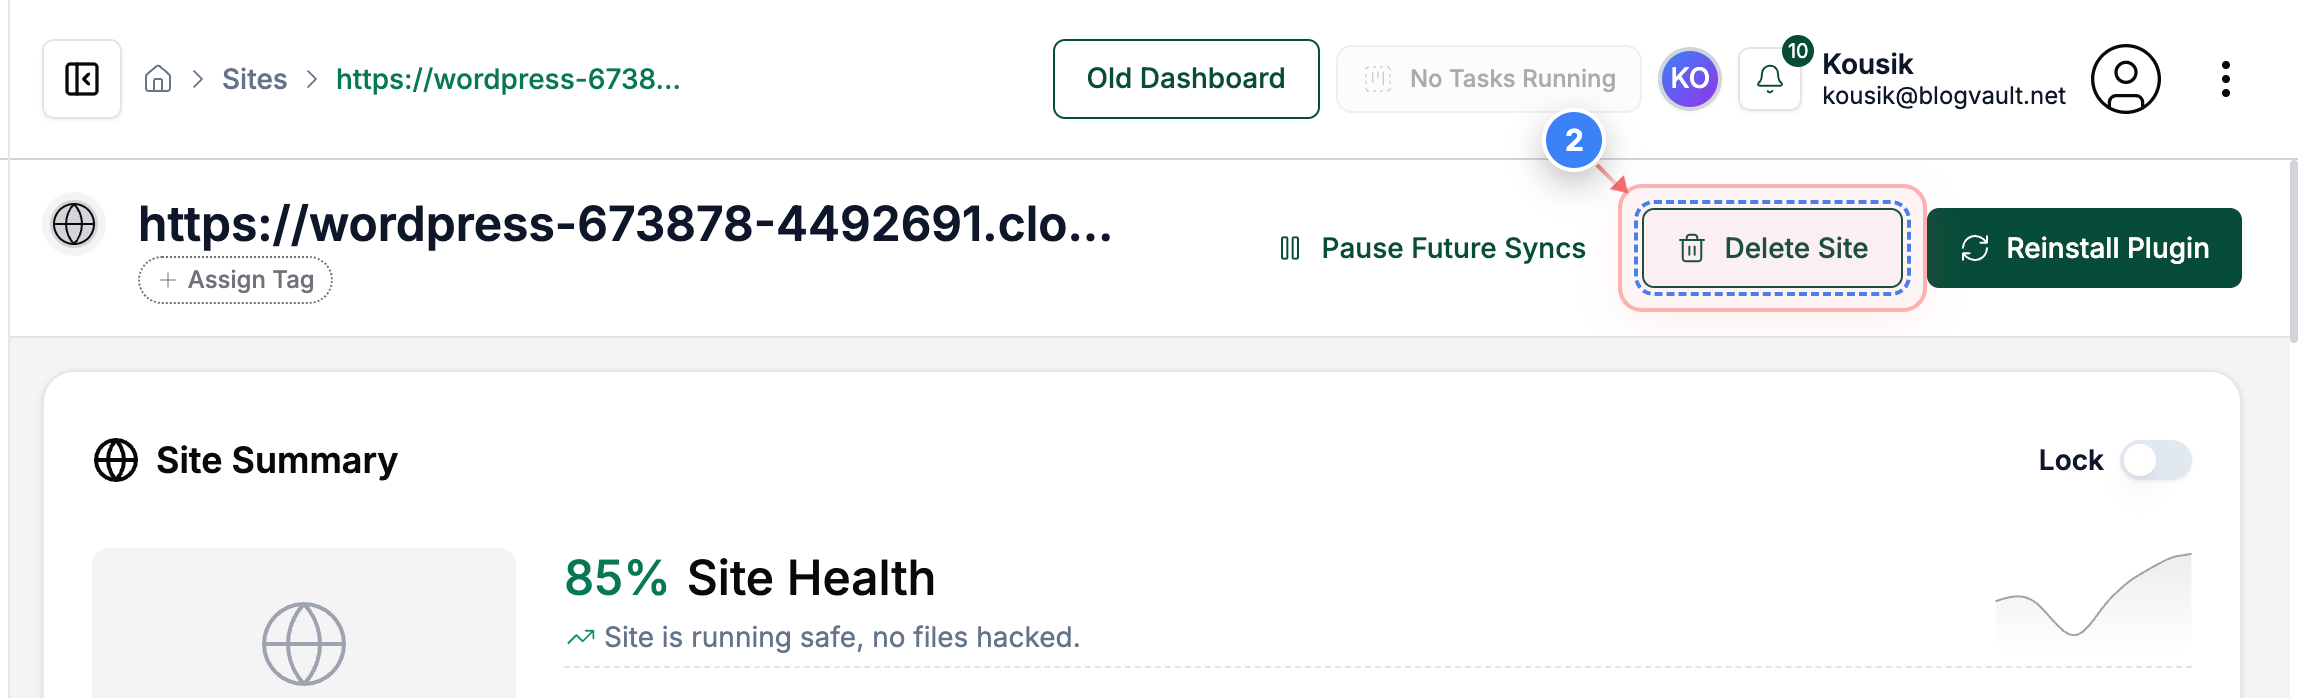Click the No Tasks Running indicator
This screenshot has height=698, width=2298.
(x=1488, y=78)
